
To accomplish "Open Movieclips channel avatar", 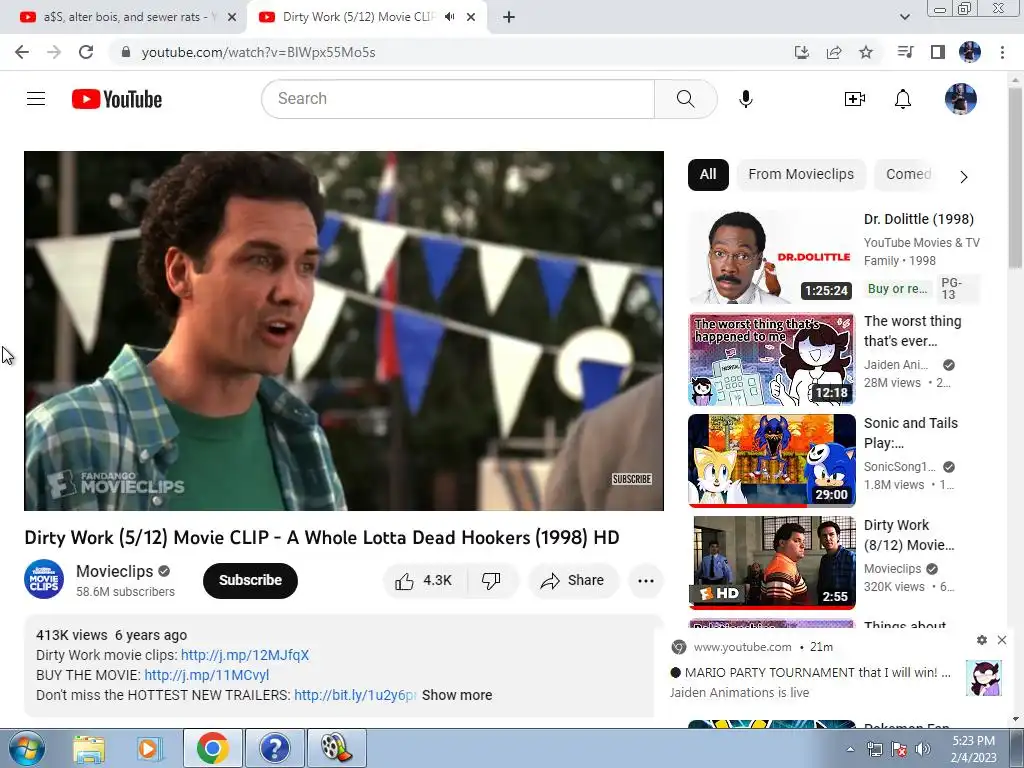I will pyautogui.click(x=44, y=579).
